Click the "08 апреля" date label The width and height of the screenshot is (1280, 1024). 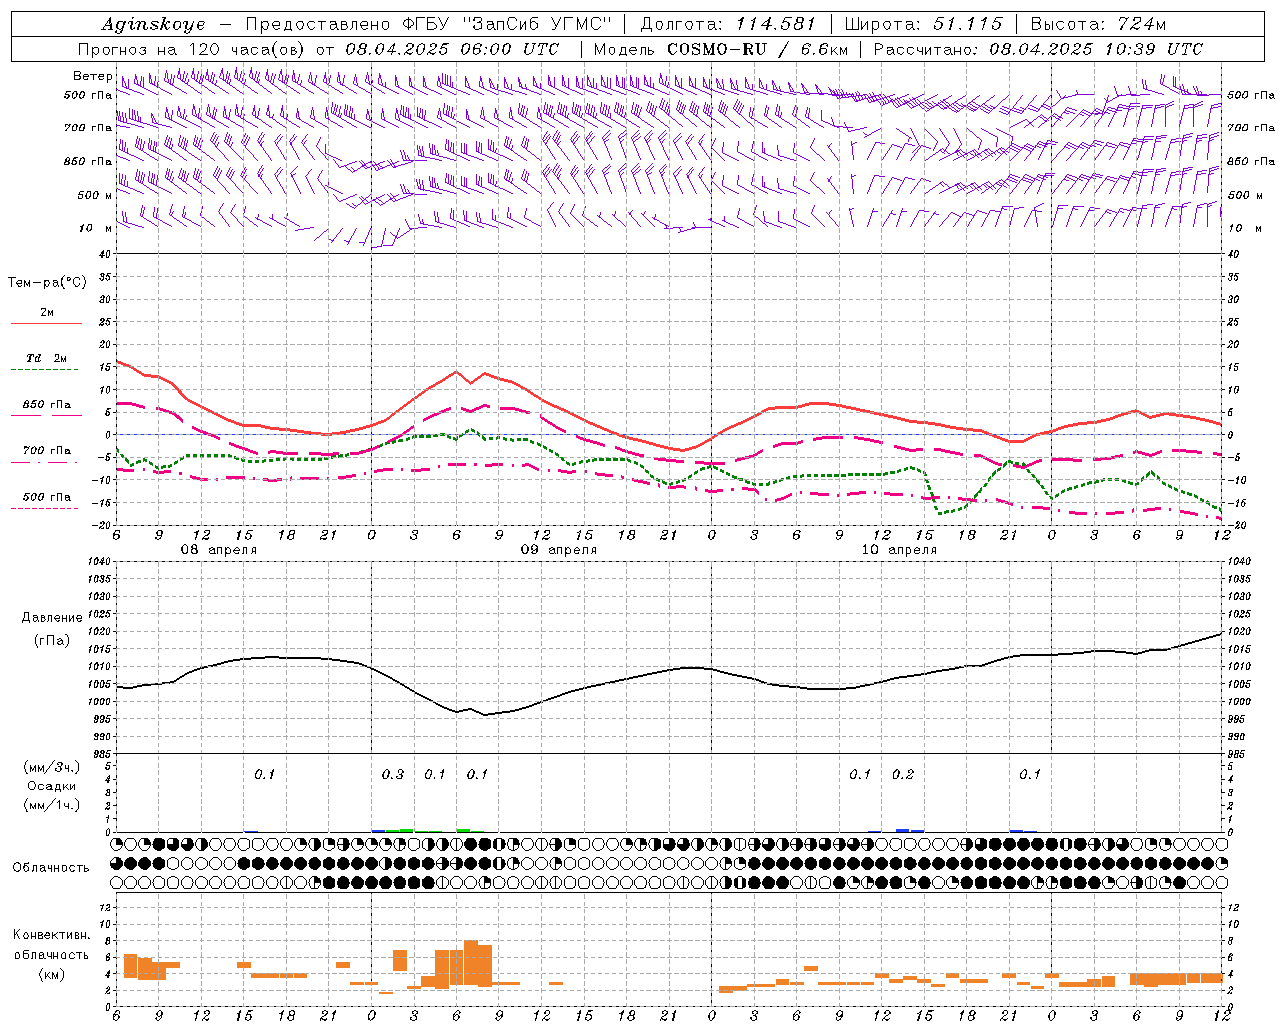[218, 550]
